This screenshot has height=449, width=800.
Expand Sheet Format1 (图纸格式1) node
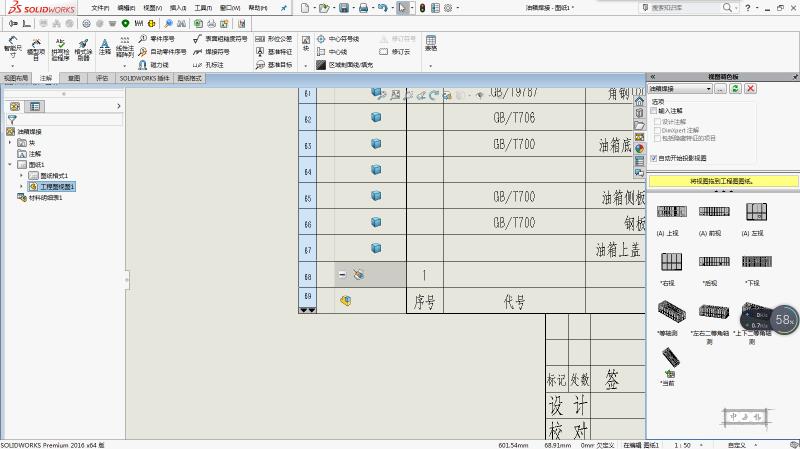[21, 175]
